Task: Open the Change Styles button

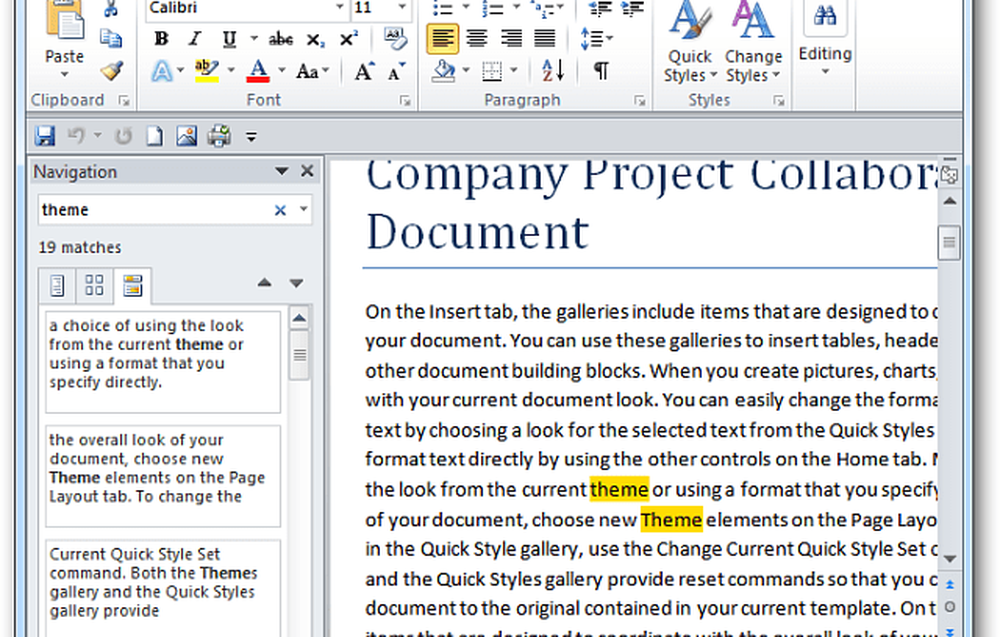Action: (x=753, y=45)
